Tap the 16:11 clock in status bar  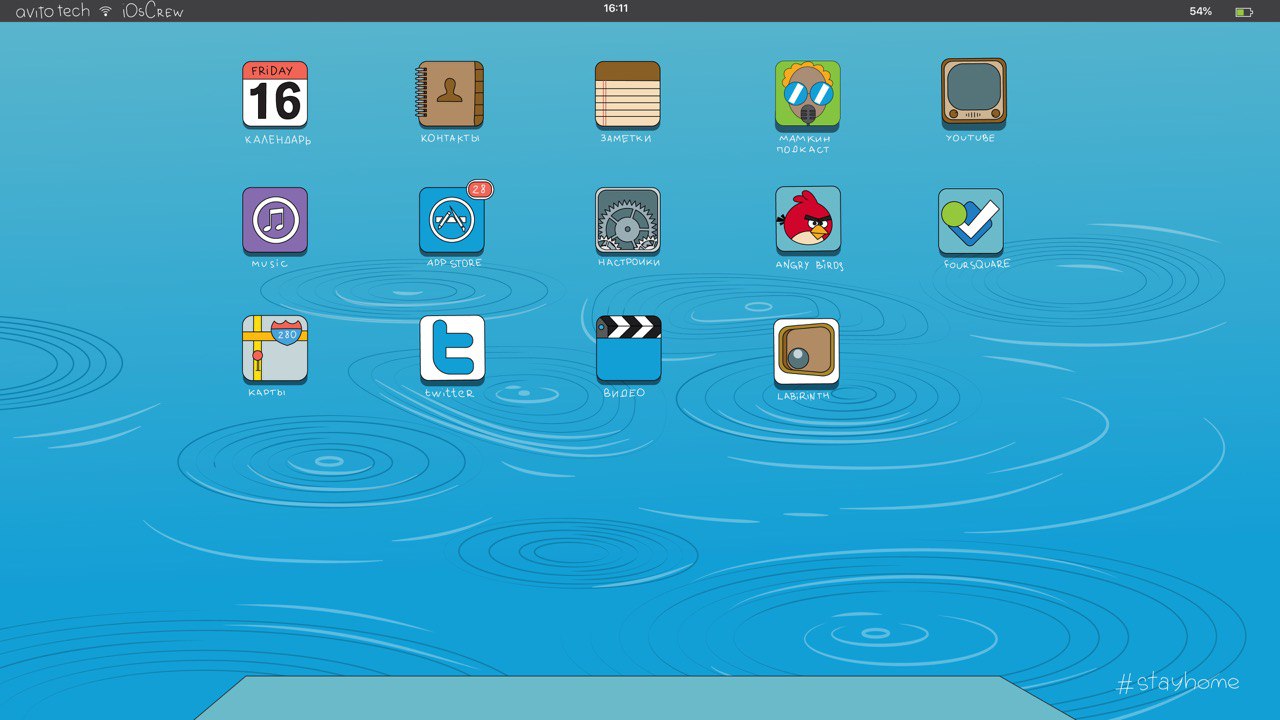click(x=616, y=8)
